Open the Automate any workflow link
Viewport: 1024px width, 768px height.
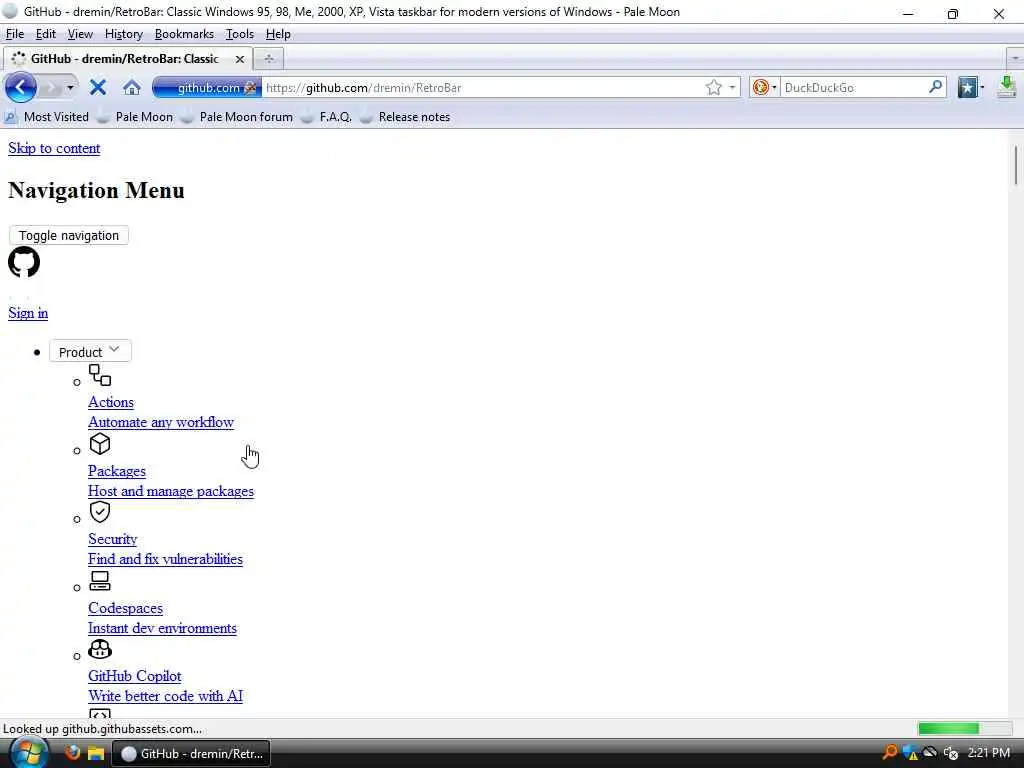(161, 422)
